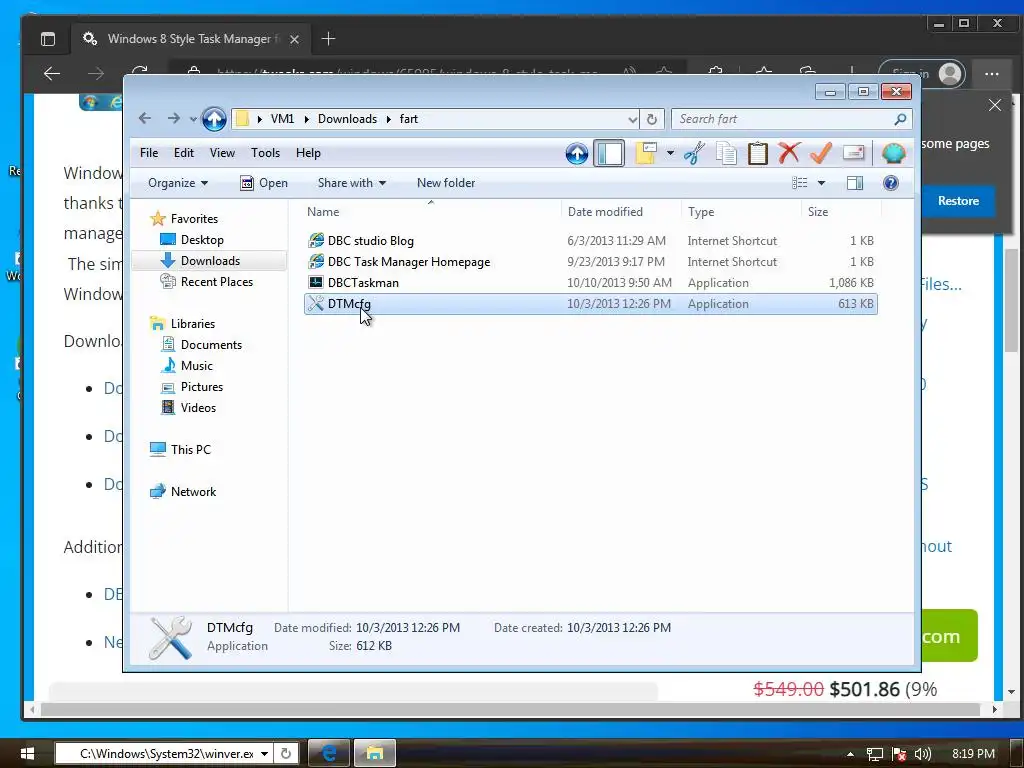The width and height of the screenshot is (1024, 768).
Task: Select the DBCTaskman application file
Action: tap(590, 283)
